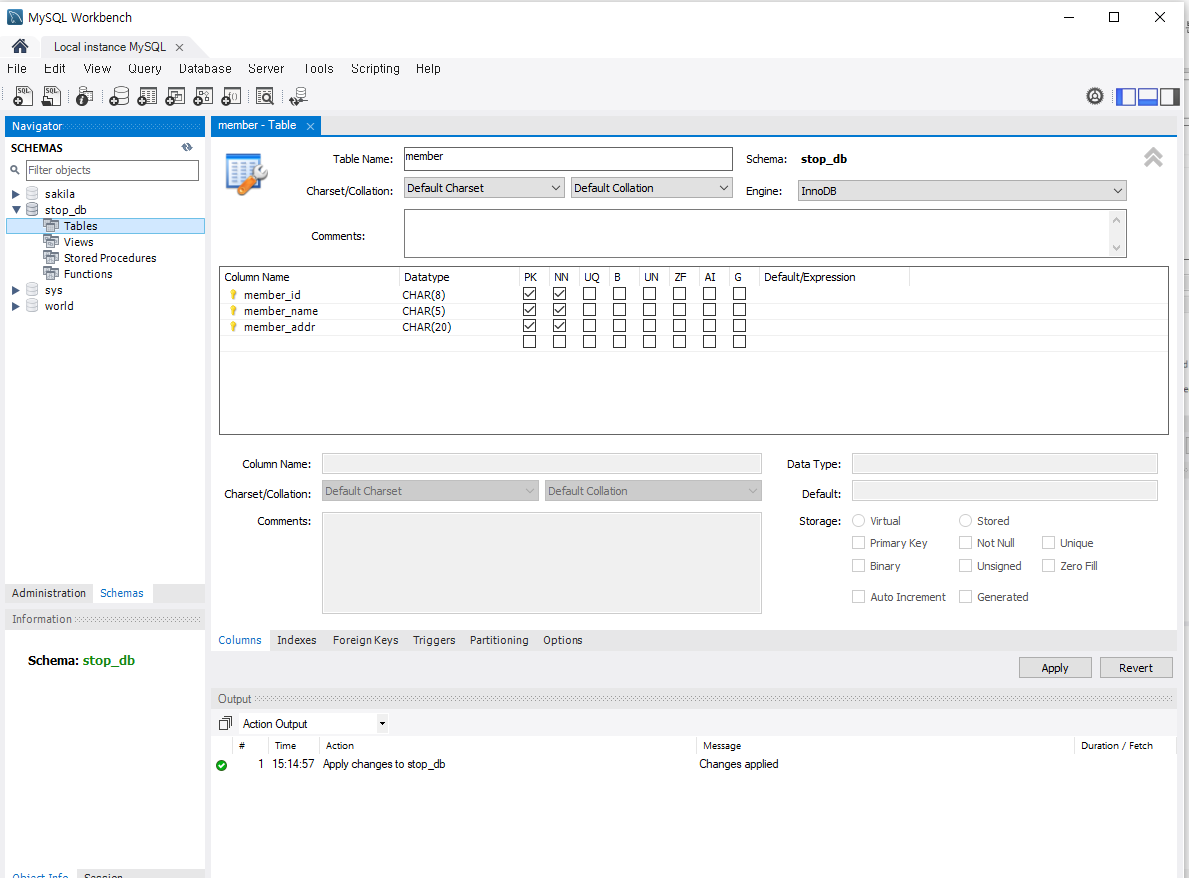Open inspector for selected object icon
This screenshot has width=1189, height=878.
85,96
